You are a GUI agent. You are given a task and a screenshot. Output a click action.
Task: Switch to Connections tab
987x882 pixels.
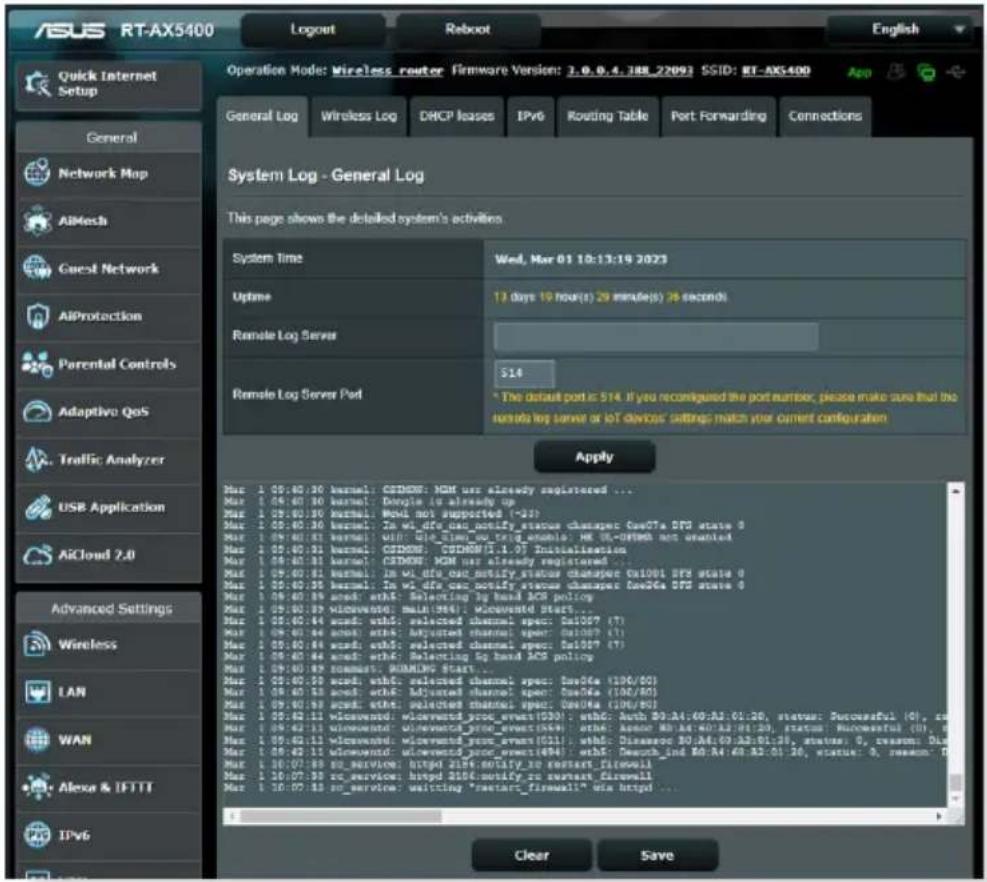825,116
